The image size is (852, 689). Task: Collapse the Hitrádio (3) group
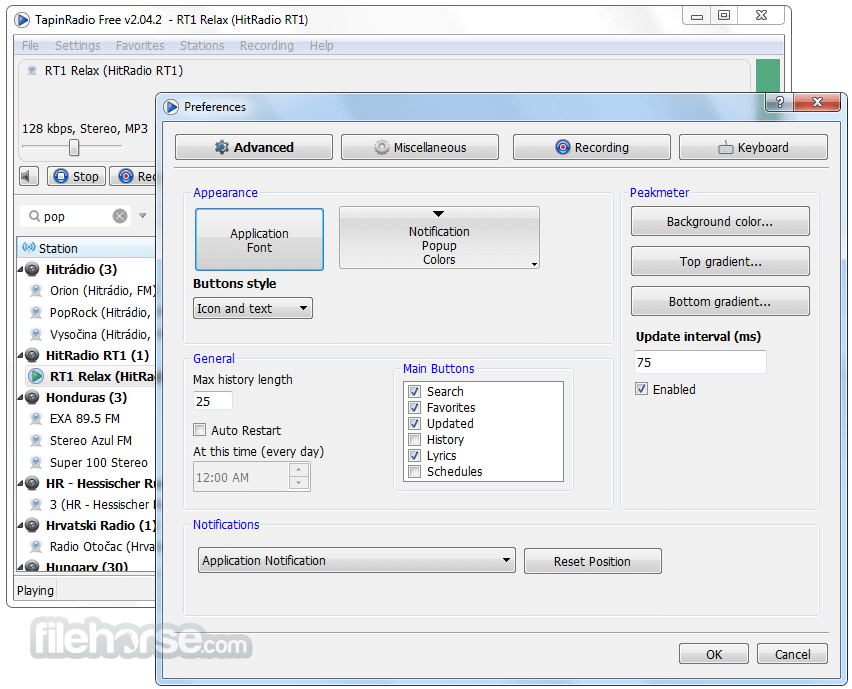pyautogui.click(x=20, y=269)
